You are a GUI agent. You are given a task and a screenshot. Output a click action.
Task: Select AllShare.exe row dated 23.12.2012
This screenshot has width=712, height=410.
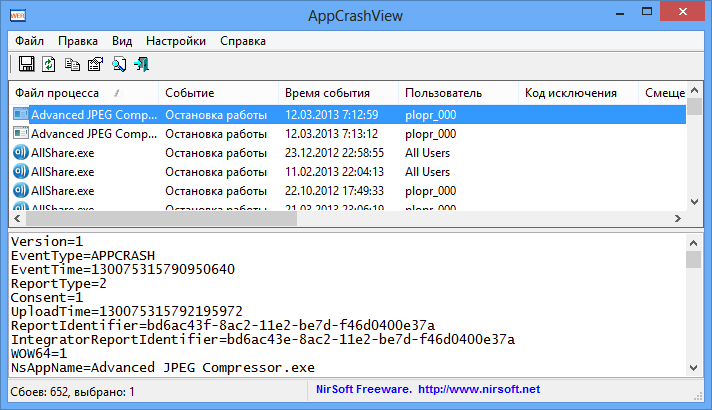point(347,153)
